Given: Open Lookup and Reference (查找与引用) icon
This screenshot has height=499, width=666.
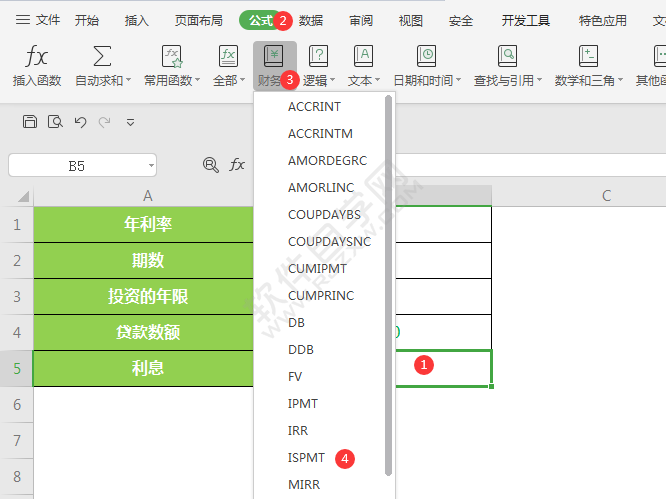Looking at the screenshot, I should (x=508, y=56).
